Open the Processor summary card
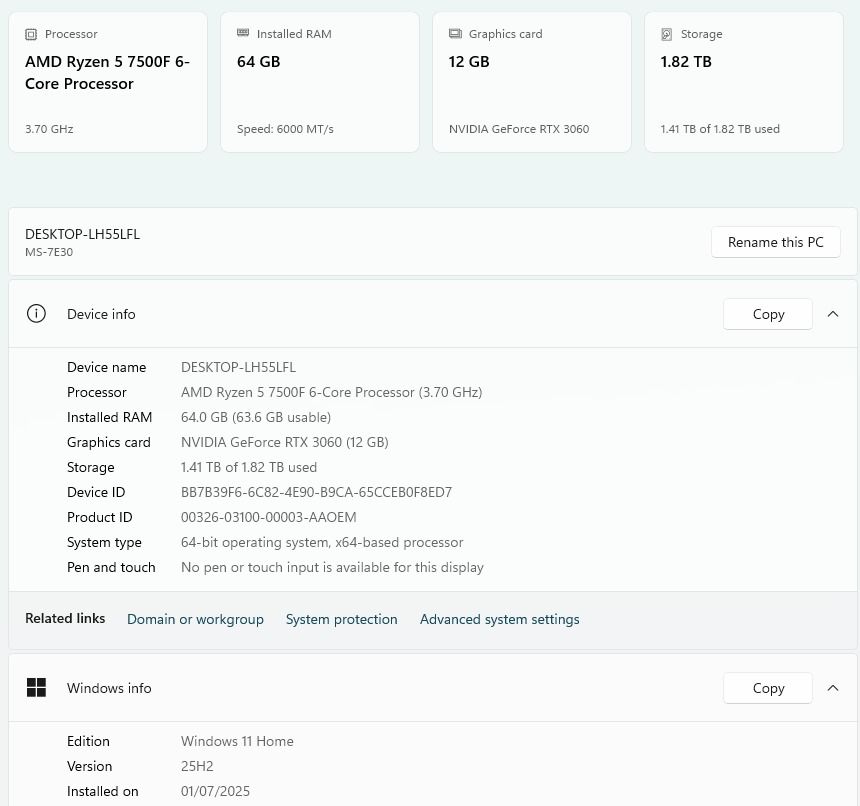 [108, 82]
